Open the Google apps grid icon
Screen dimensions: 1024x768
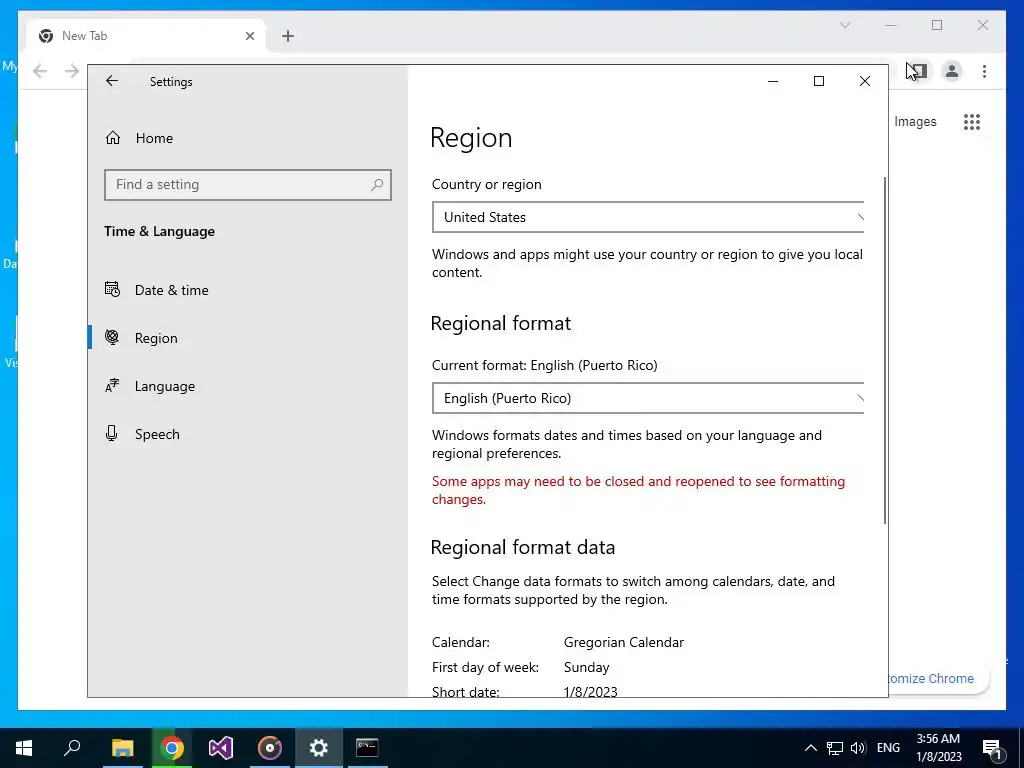pos(972,121)
